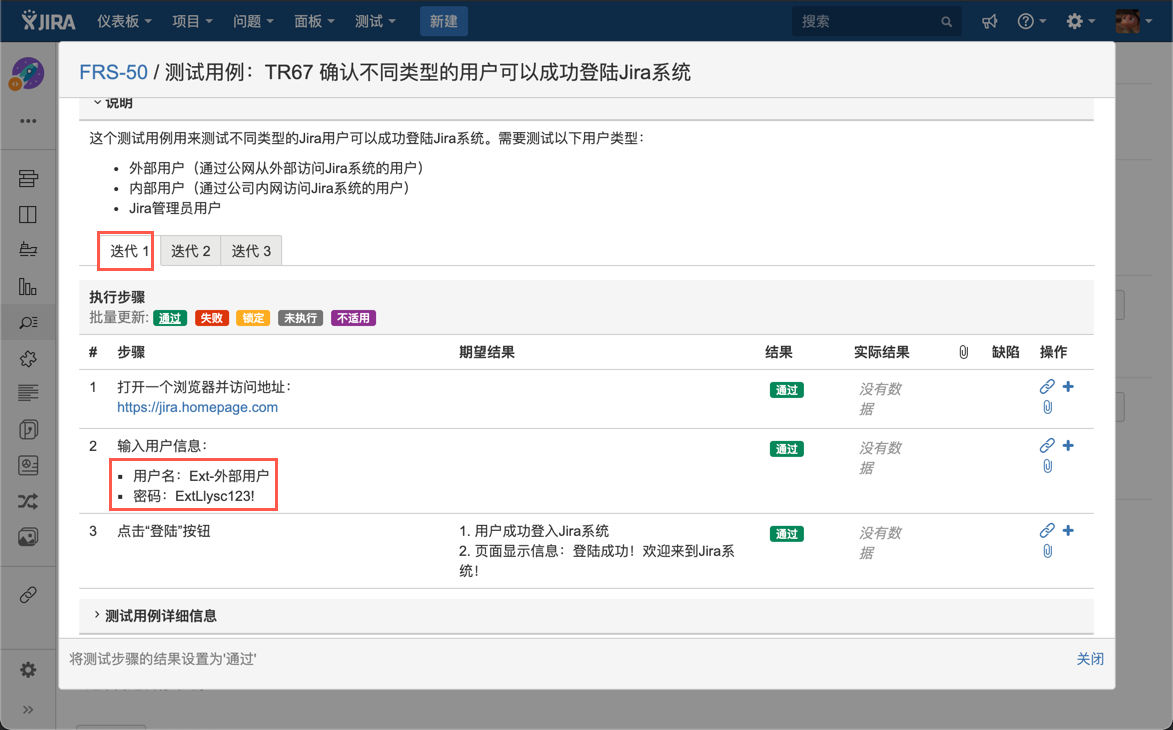Click step 2 plus create defect icon

1068,446
